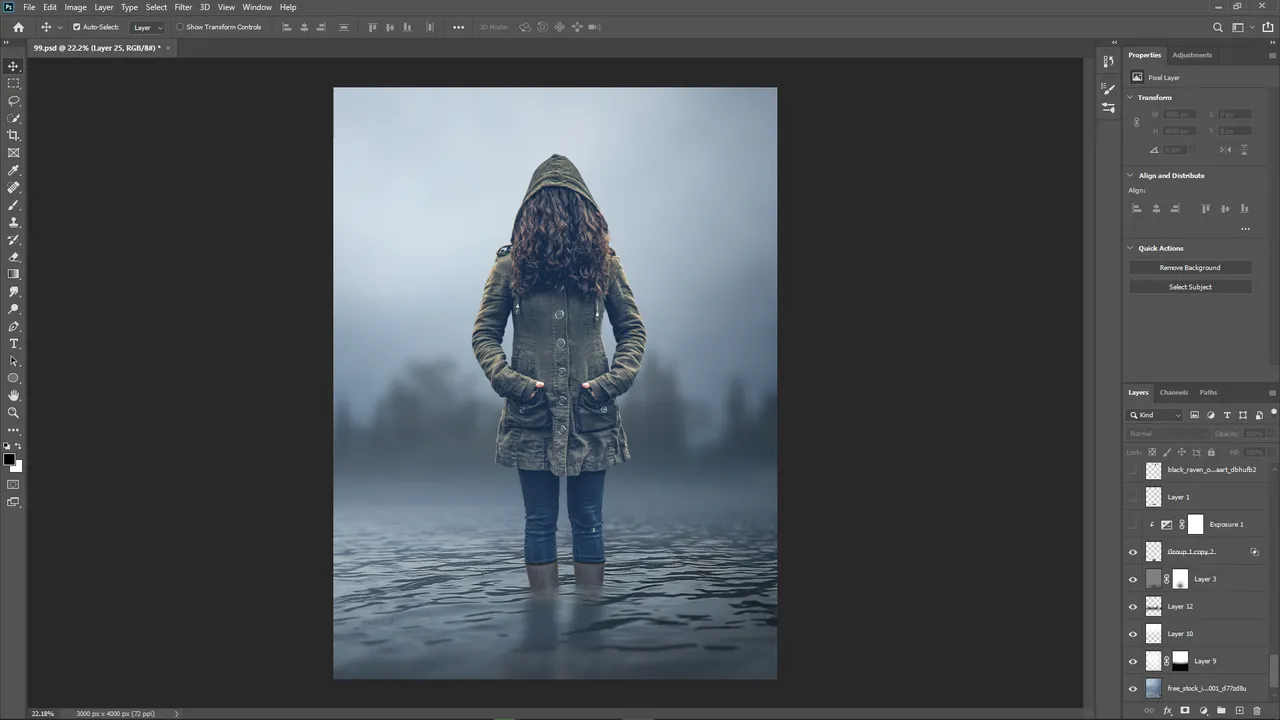Open the Window menu
This screenshot has height=720, width=1280.
pos(257,7)
